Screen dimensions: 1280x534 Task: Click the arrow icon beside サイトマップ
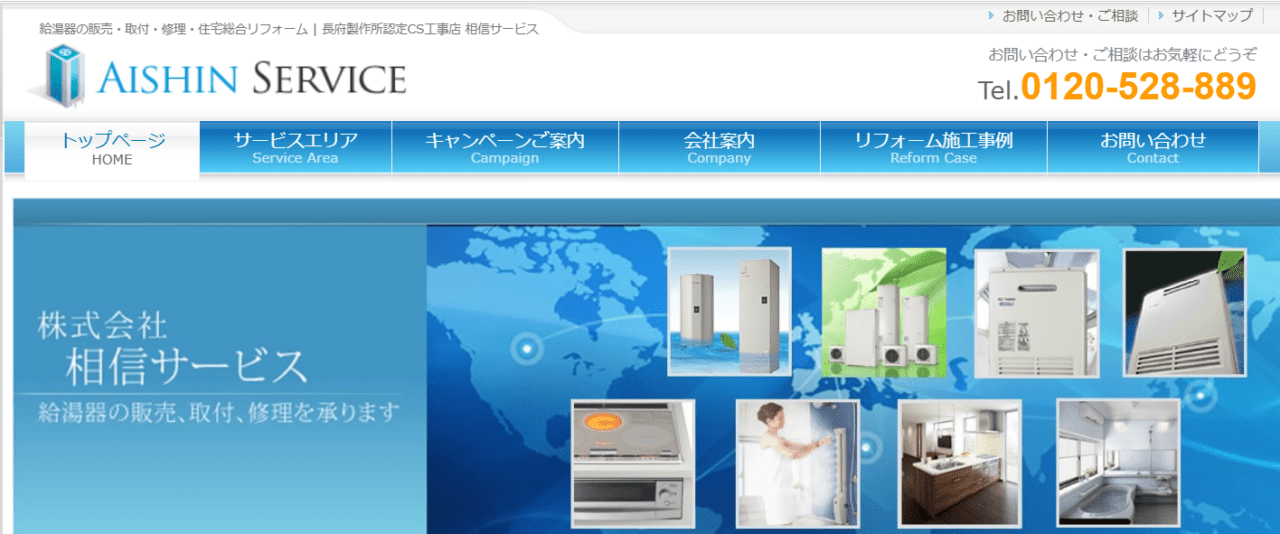(x=1160, y=16)
